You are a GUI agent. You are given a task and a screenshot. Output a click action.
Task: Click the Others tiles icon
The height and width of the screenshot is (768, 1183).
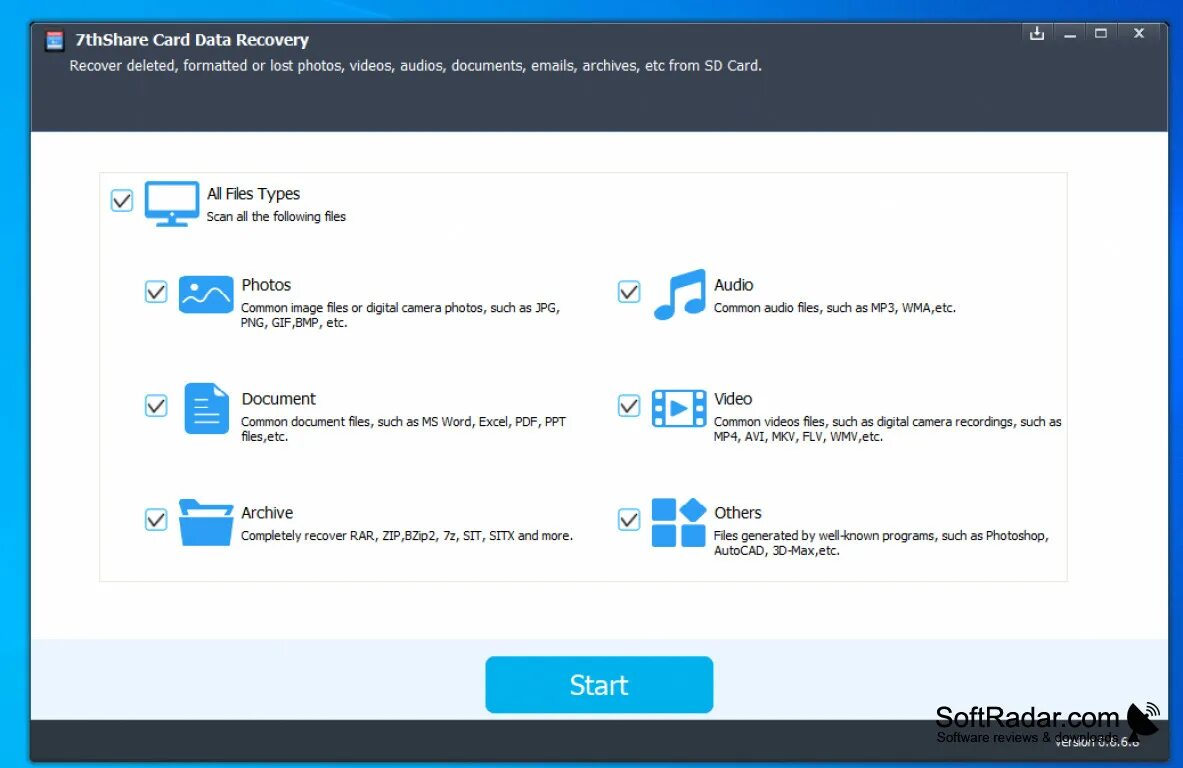[x=679, y=522]
